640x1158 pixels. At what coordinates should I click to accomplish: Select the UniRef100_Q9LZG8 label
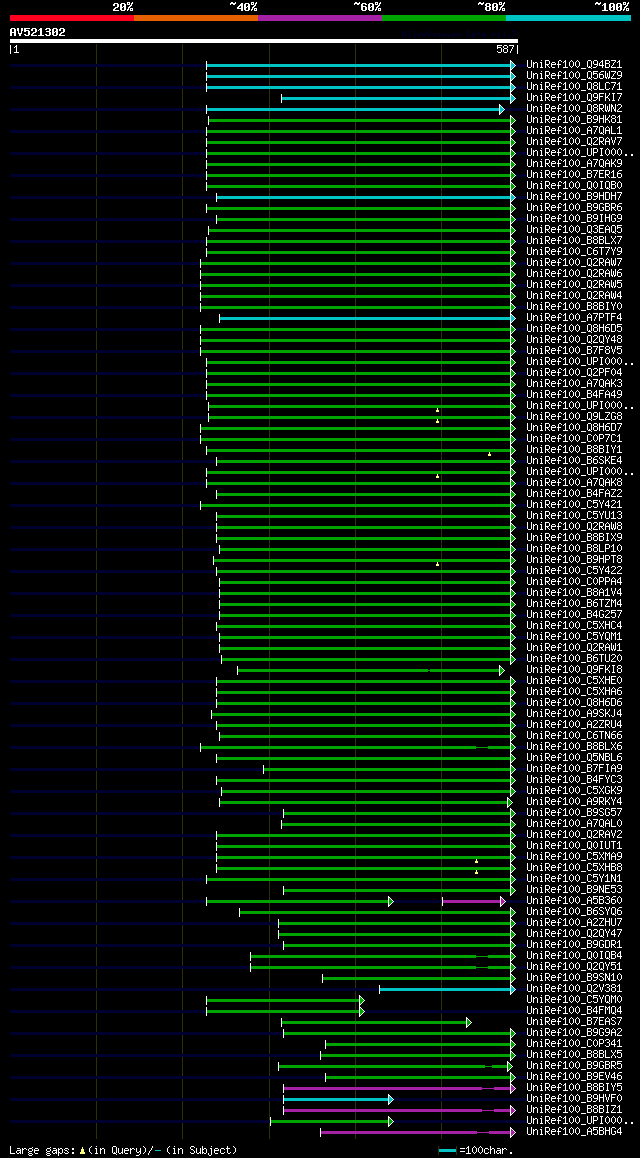[x=574, y=417]
